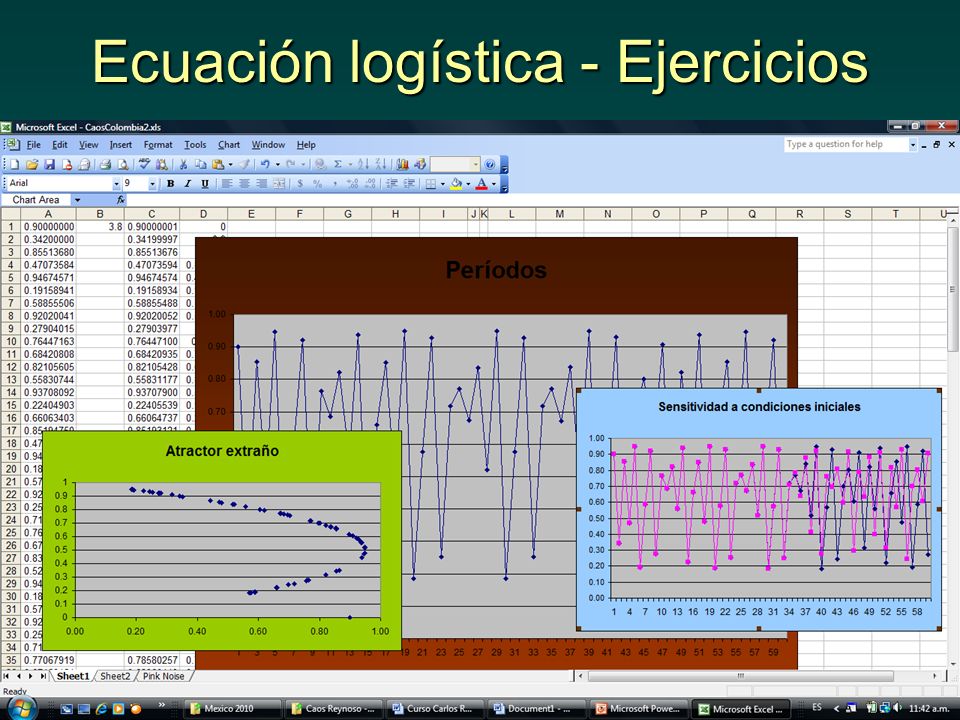Click the Print toolbar icon

[105, 164]
